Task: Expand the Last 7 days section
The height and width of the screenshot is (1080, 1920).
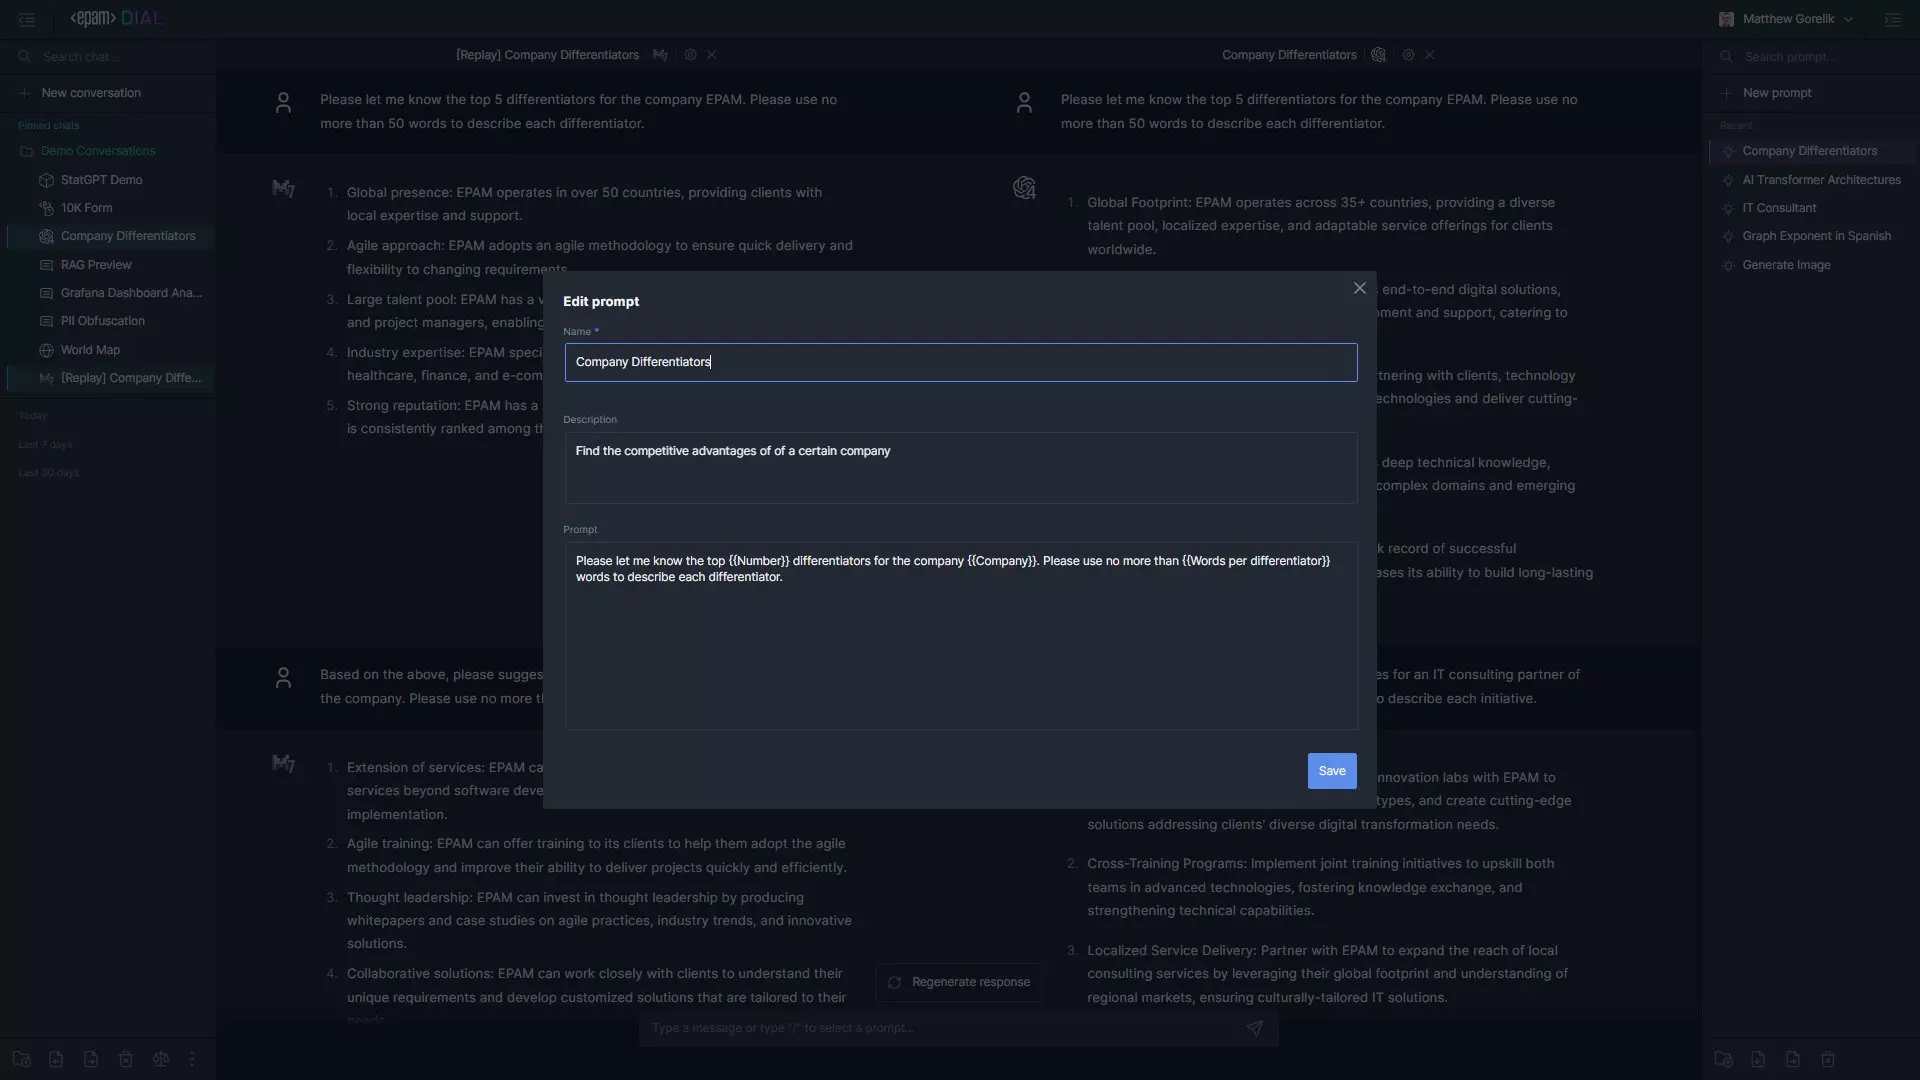Action: (x=45, y=444)
